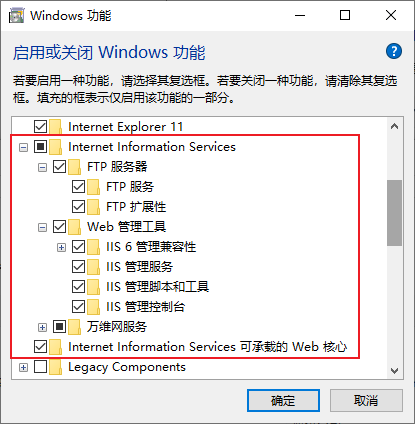Click the FTP 服务器 folder icon
Screen dimensions: 415x424
[x=74, y=167]
